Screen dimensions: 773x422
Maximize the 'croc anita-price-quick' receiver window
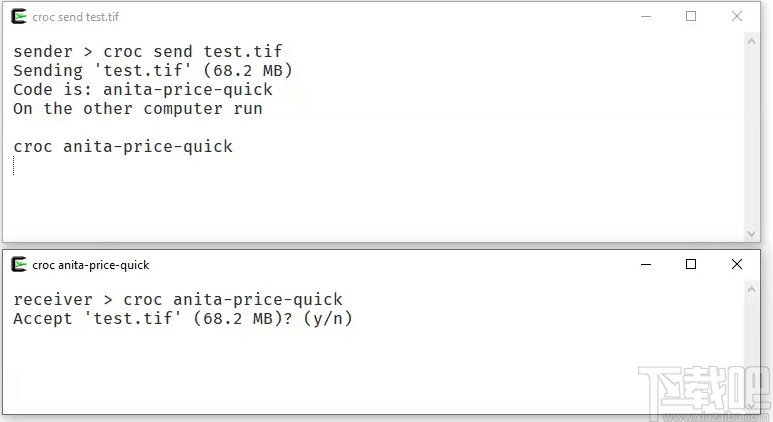691,265
